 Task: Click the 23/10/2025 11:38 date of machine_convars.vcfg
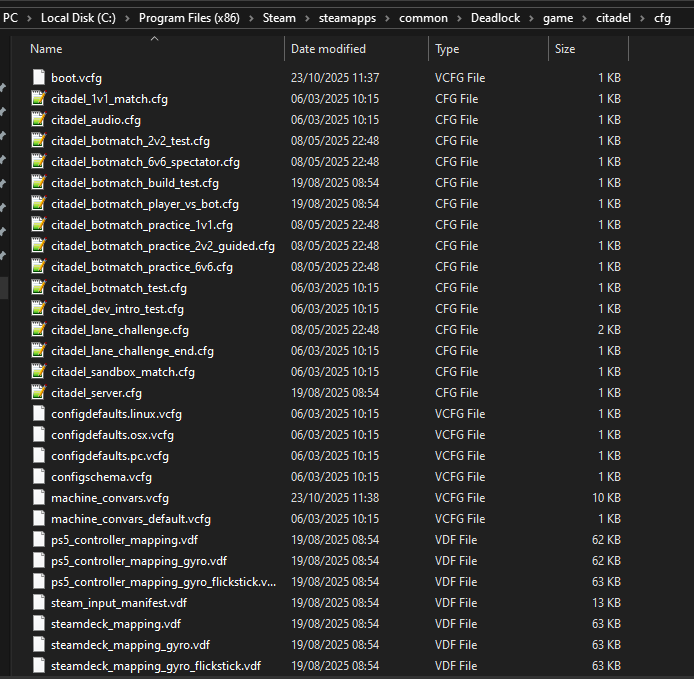335,498
